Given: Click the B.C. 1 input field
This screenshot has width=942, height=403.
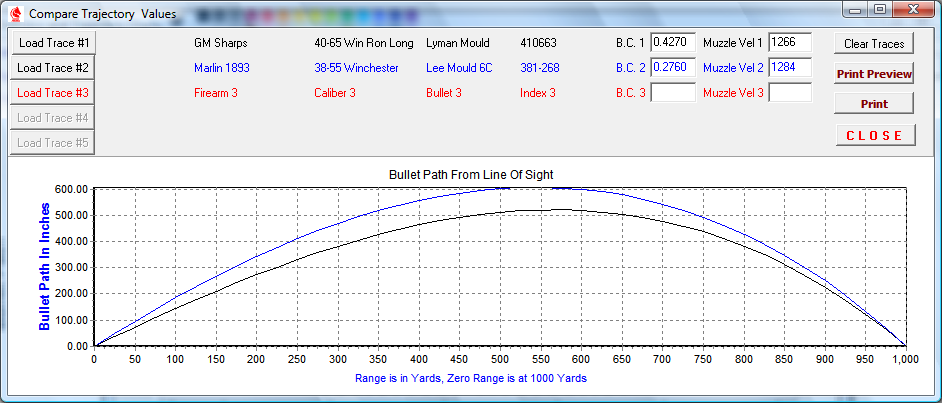Looking at the screenshot, I should click(672, 43).
